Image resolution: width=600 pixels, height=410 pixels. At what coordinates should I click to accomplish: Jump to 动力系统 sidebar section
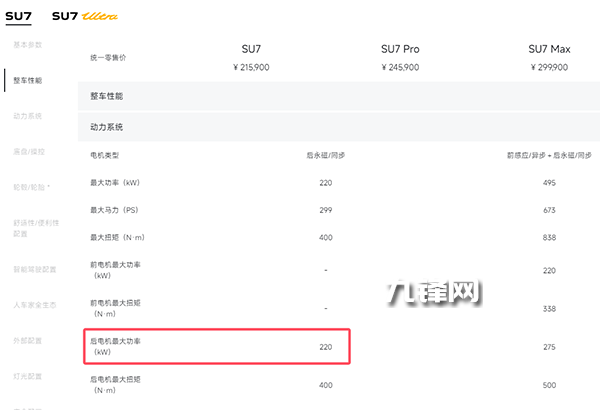[x=28, y=116]
